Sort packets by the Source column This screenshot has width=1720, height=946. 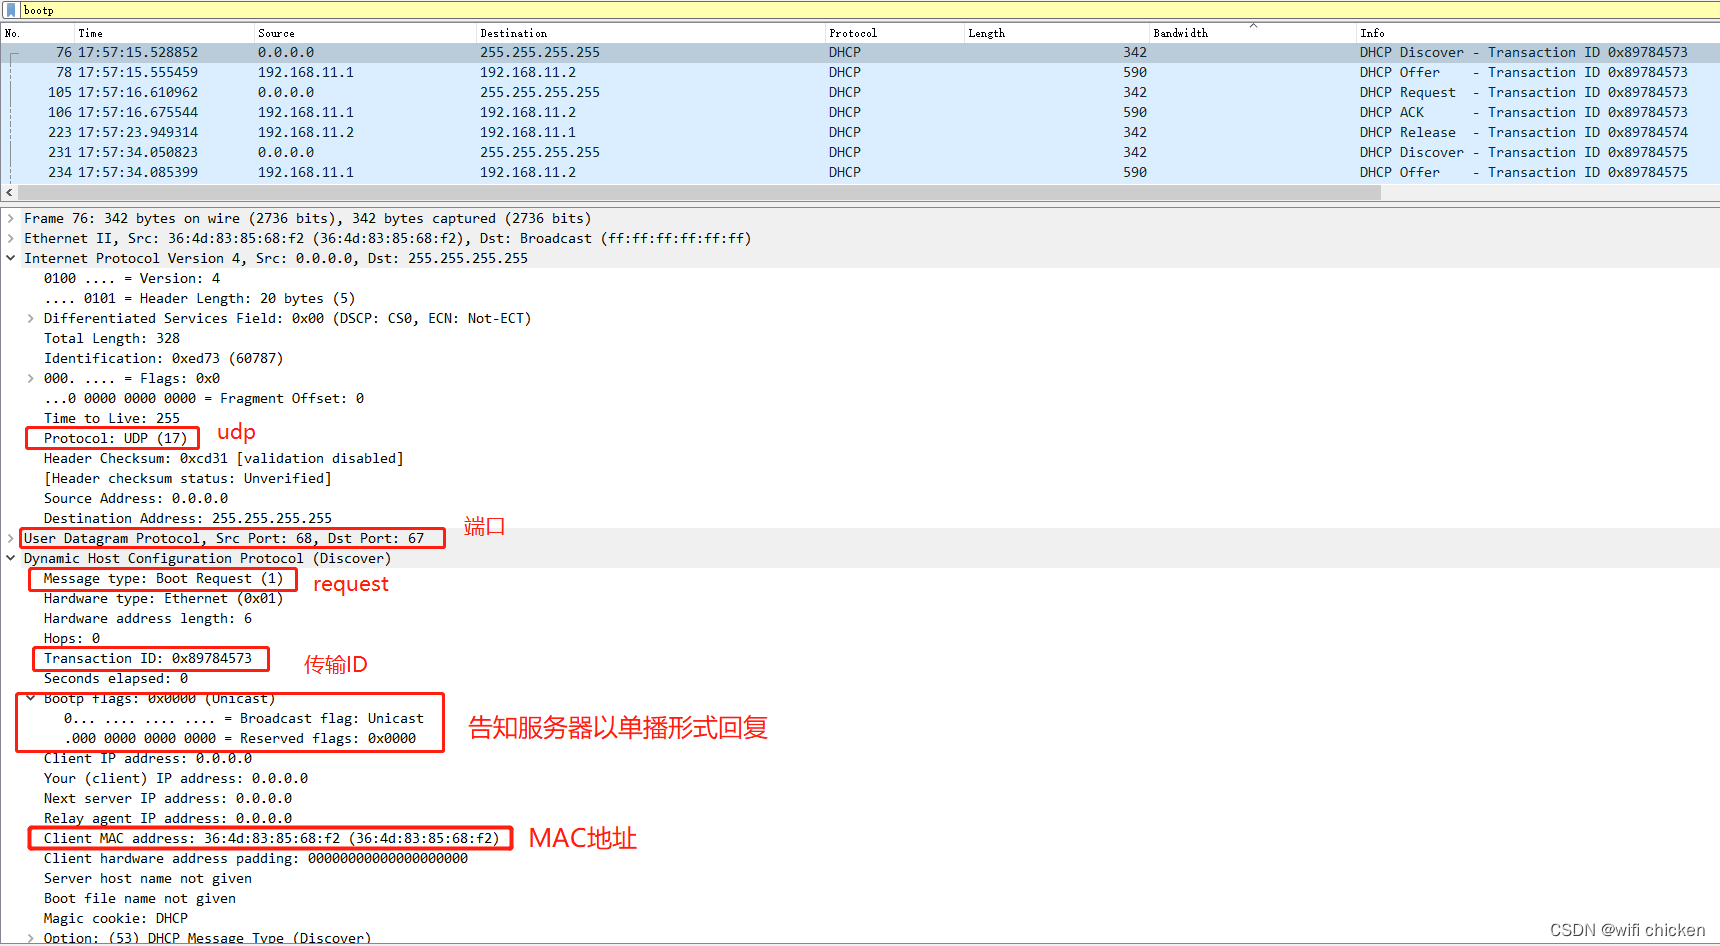pos(366,33)
